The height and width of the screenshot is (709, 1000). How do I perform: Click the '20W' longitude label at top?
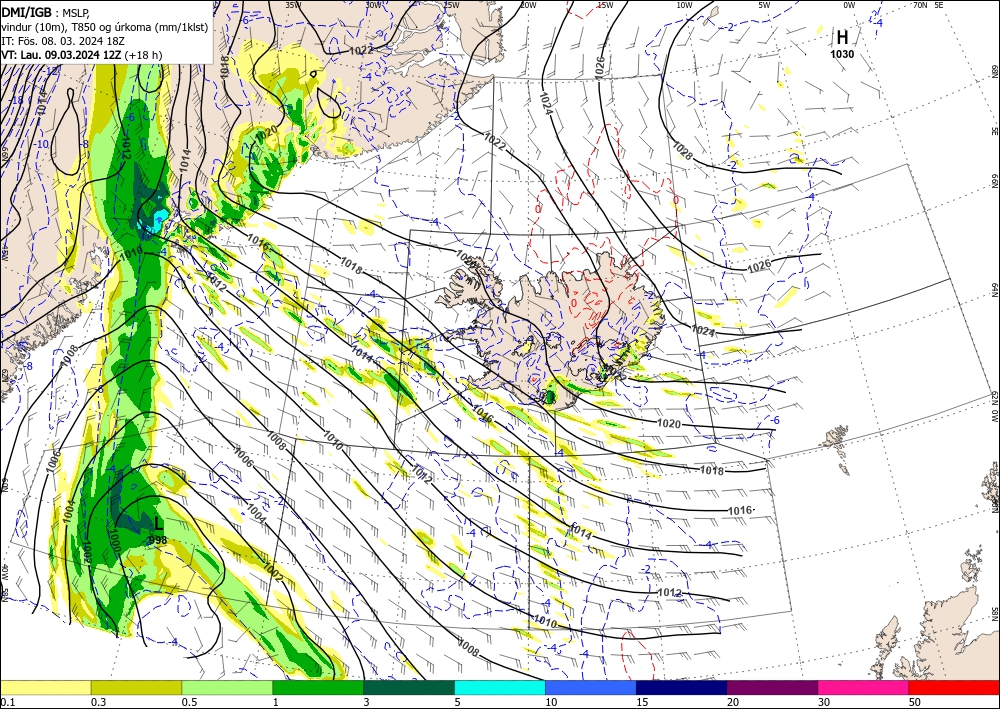[527, 5]
